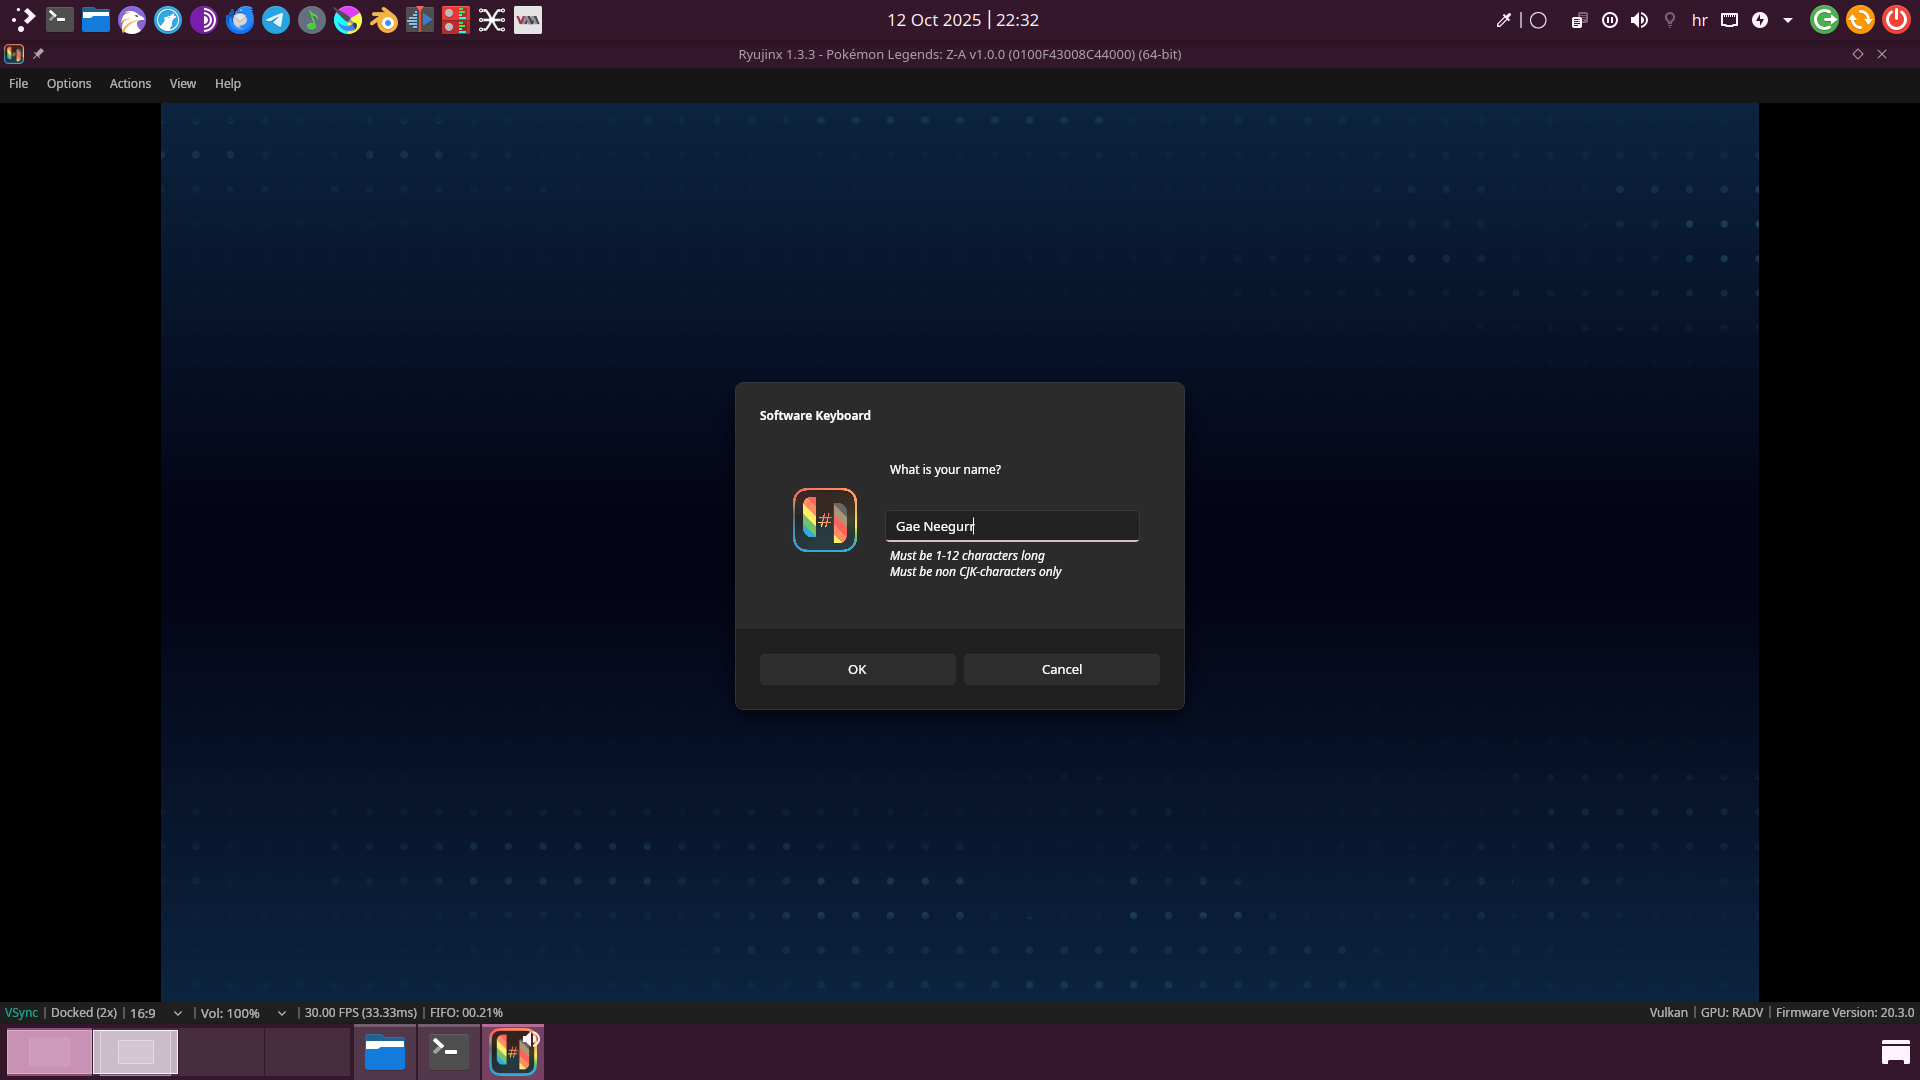Expand the system tray hidden icons arrow

[x=1788, y=20]
